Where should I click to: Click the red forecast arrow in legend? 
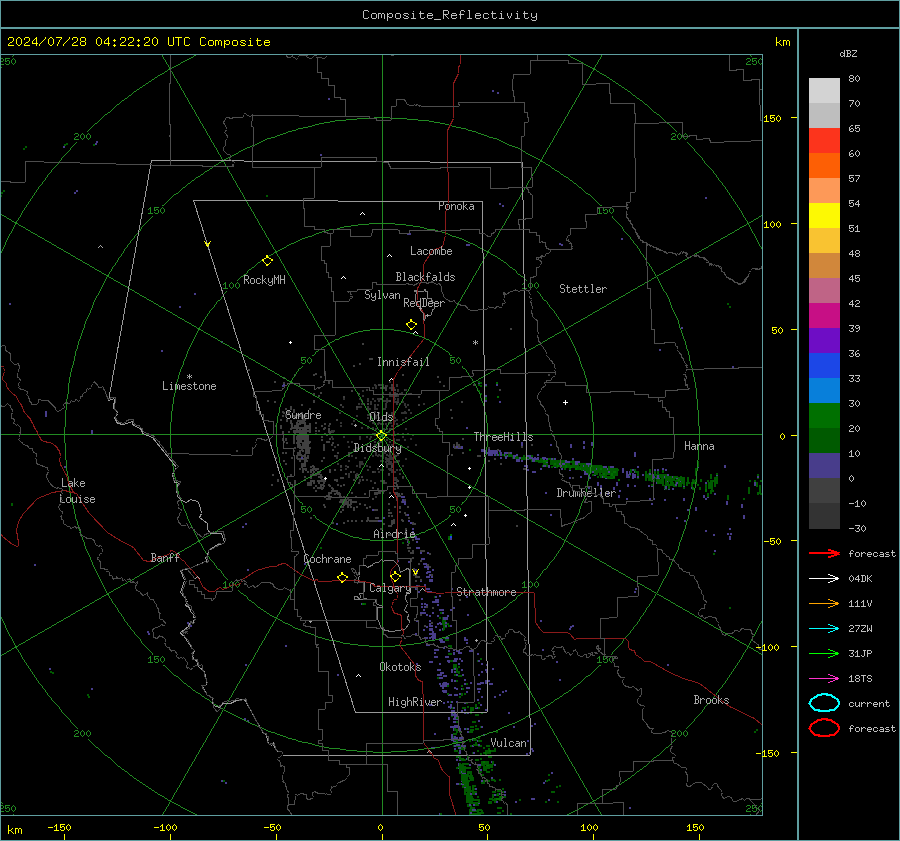coord(824,553)
